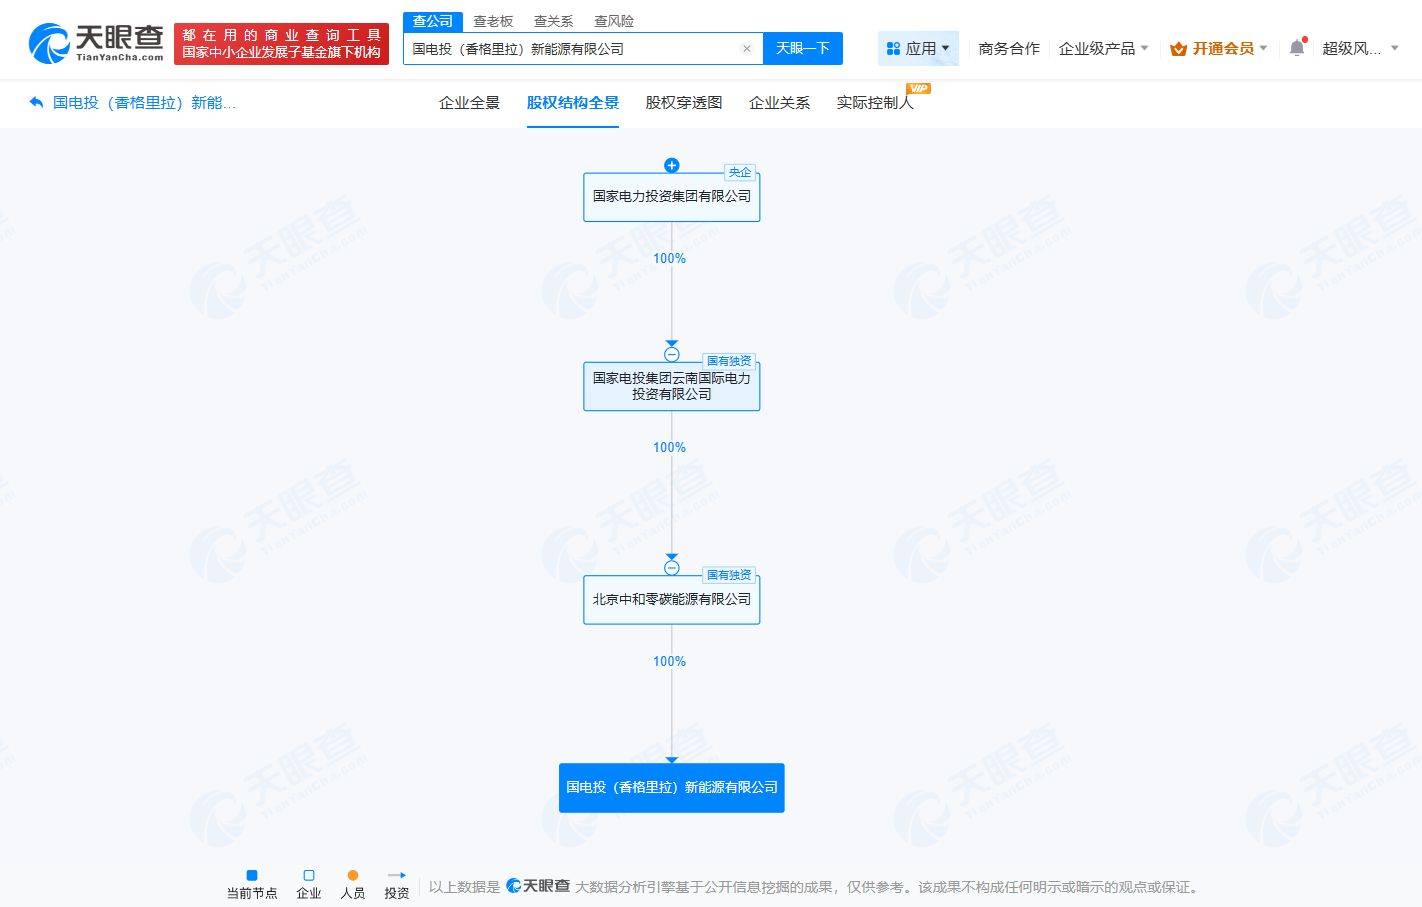Click the 企业 legend outline icon

pyautogui.click(x=309, y=875)
